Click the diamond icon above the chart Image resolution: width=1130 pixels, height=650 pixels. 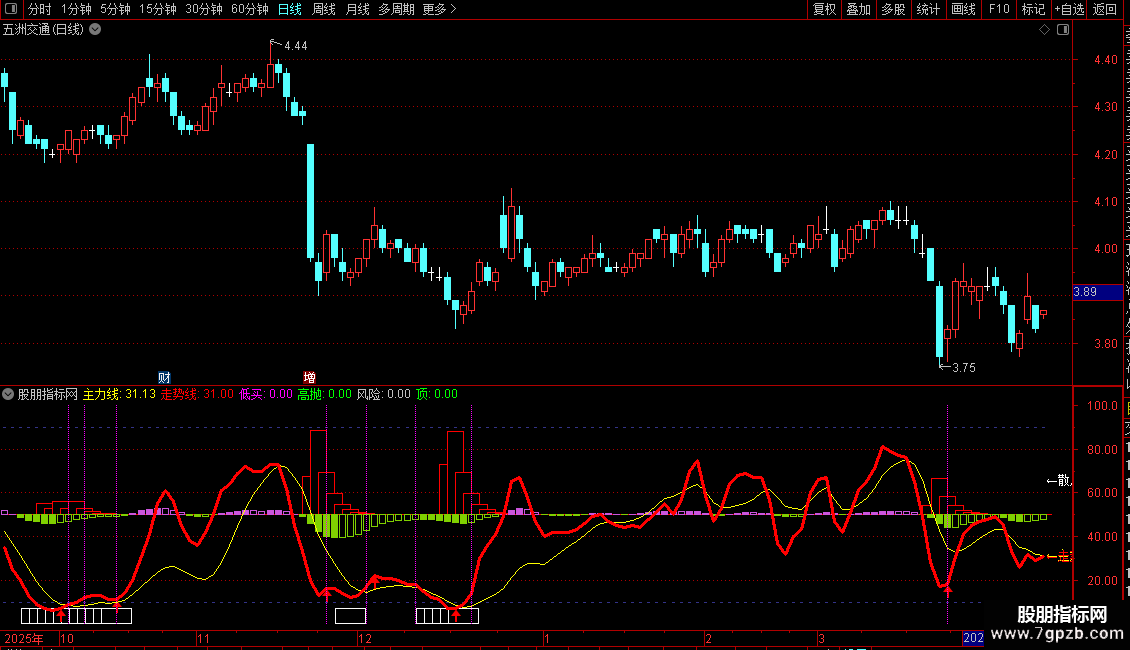point(1044,30)
